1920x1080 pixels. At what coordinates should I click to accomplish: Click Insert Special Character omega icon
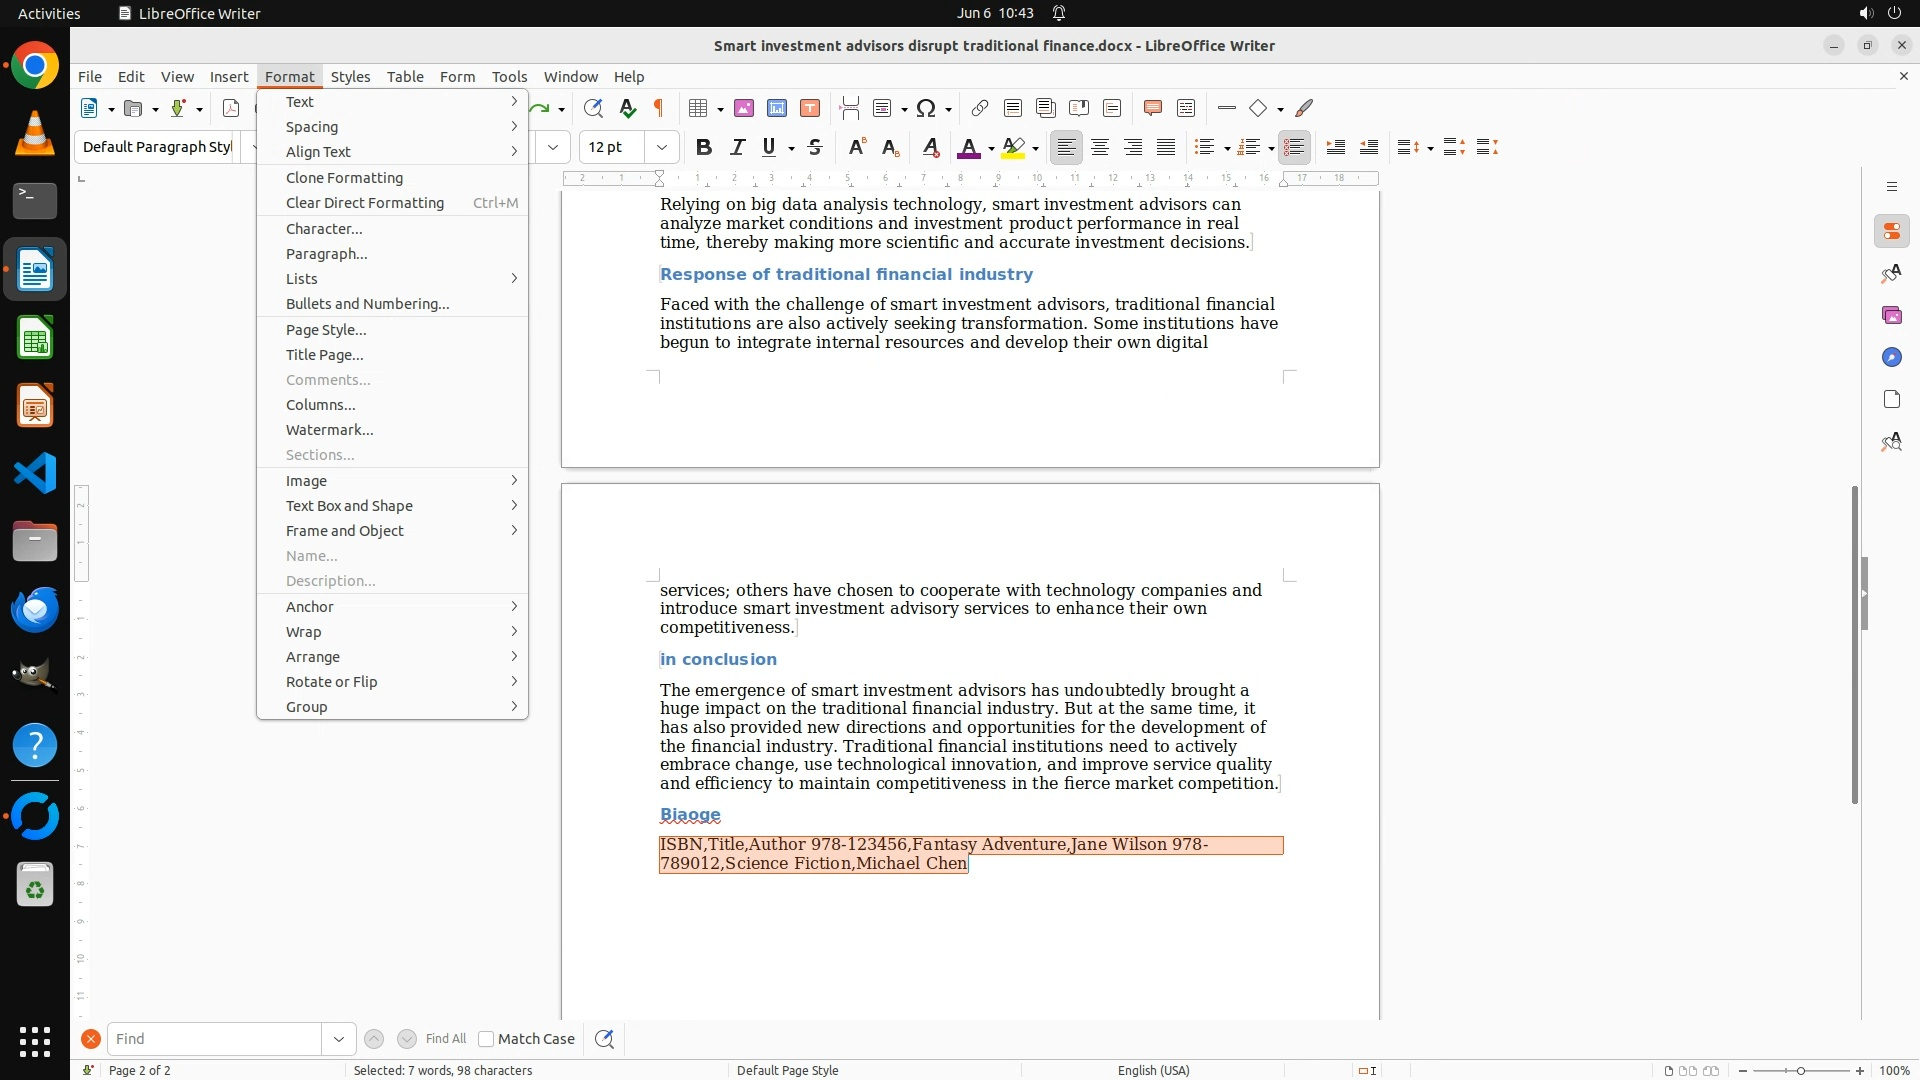point(926,108)
